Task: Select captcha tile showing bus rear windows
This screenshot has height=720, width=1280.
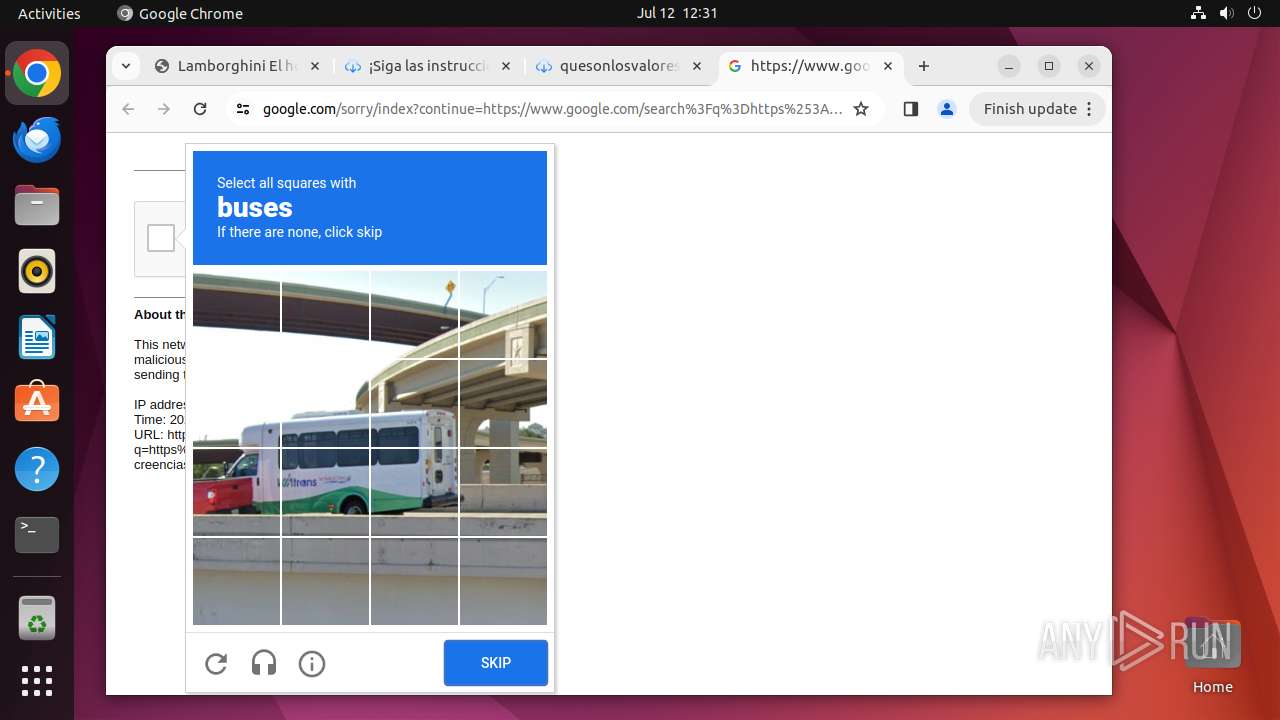Action: (x=414, y=403)
